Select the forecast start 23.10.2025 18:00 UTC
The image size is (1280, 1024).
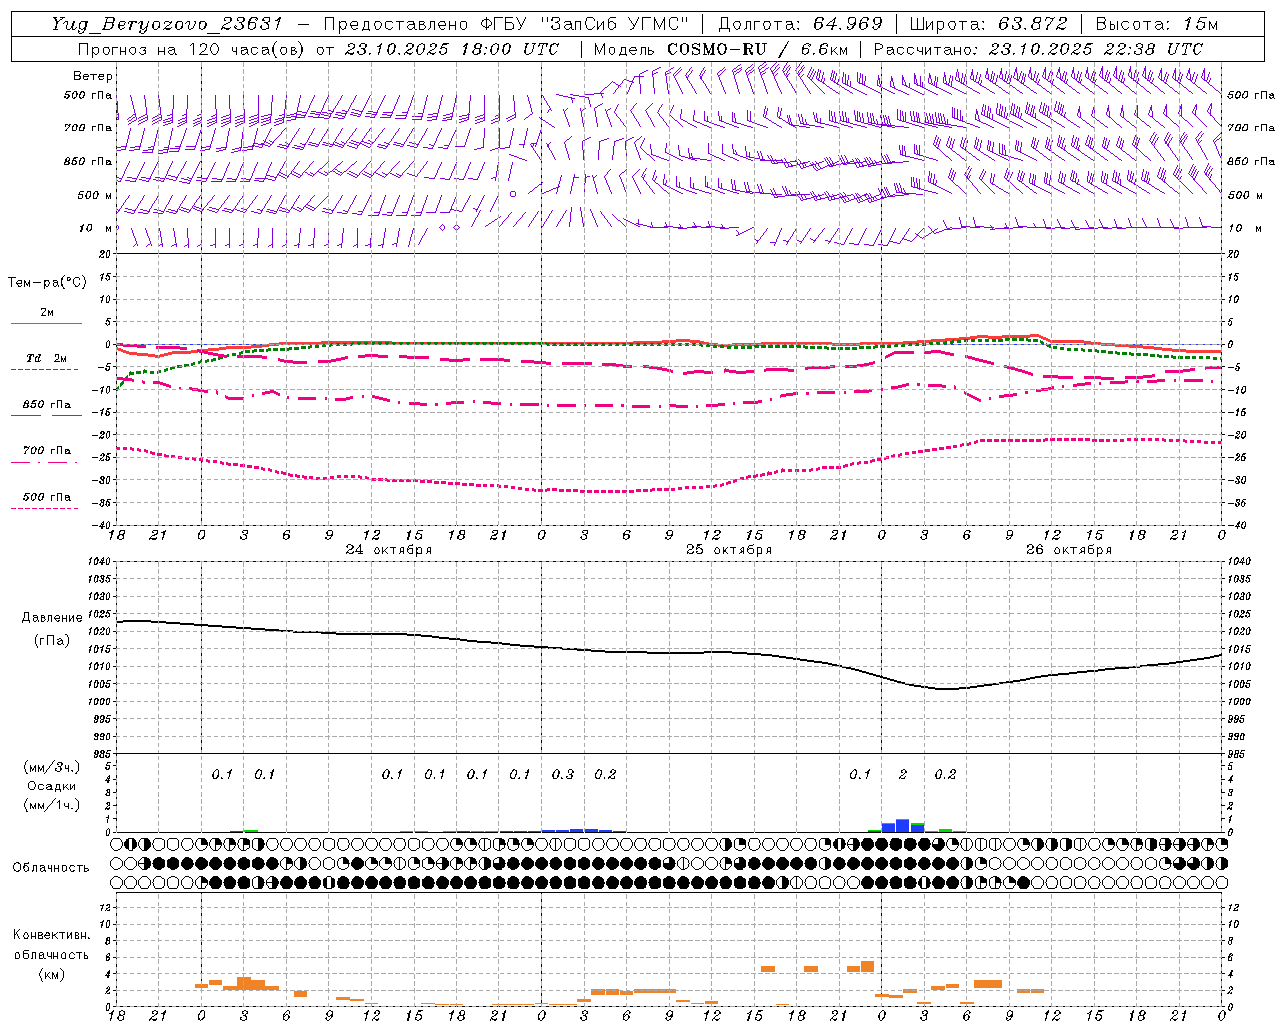(x=451, y=49)
